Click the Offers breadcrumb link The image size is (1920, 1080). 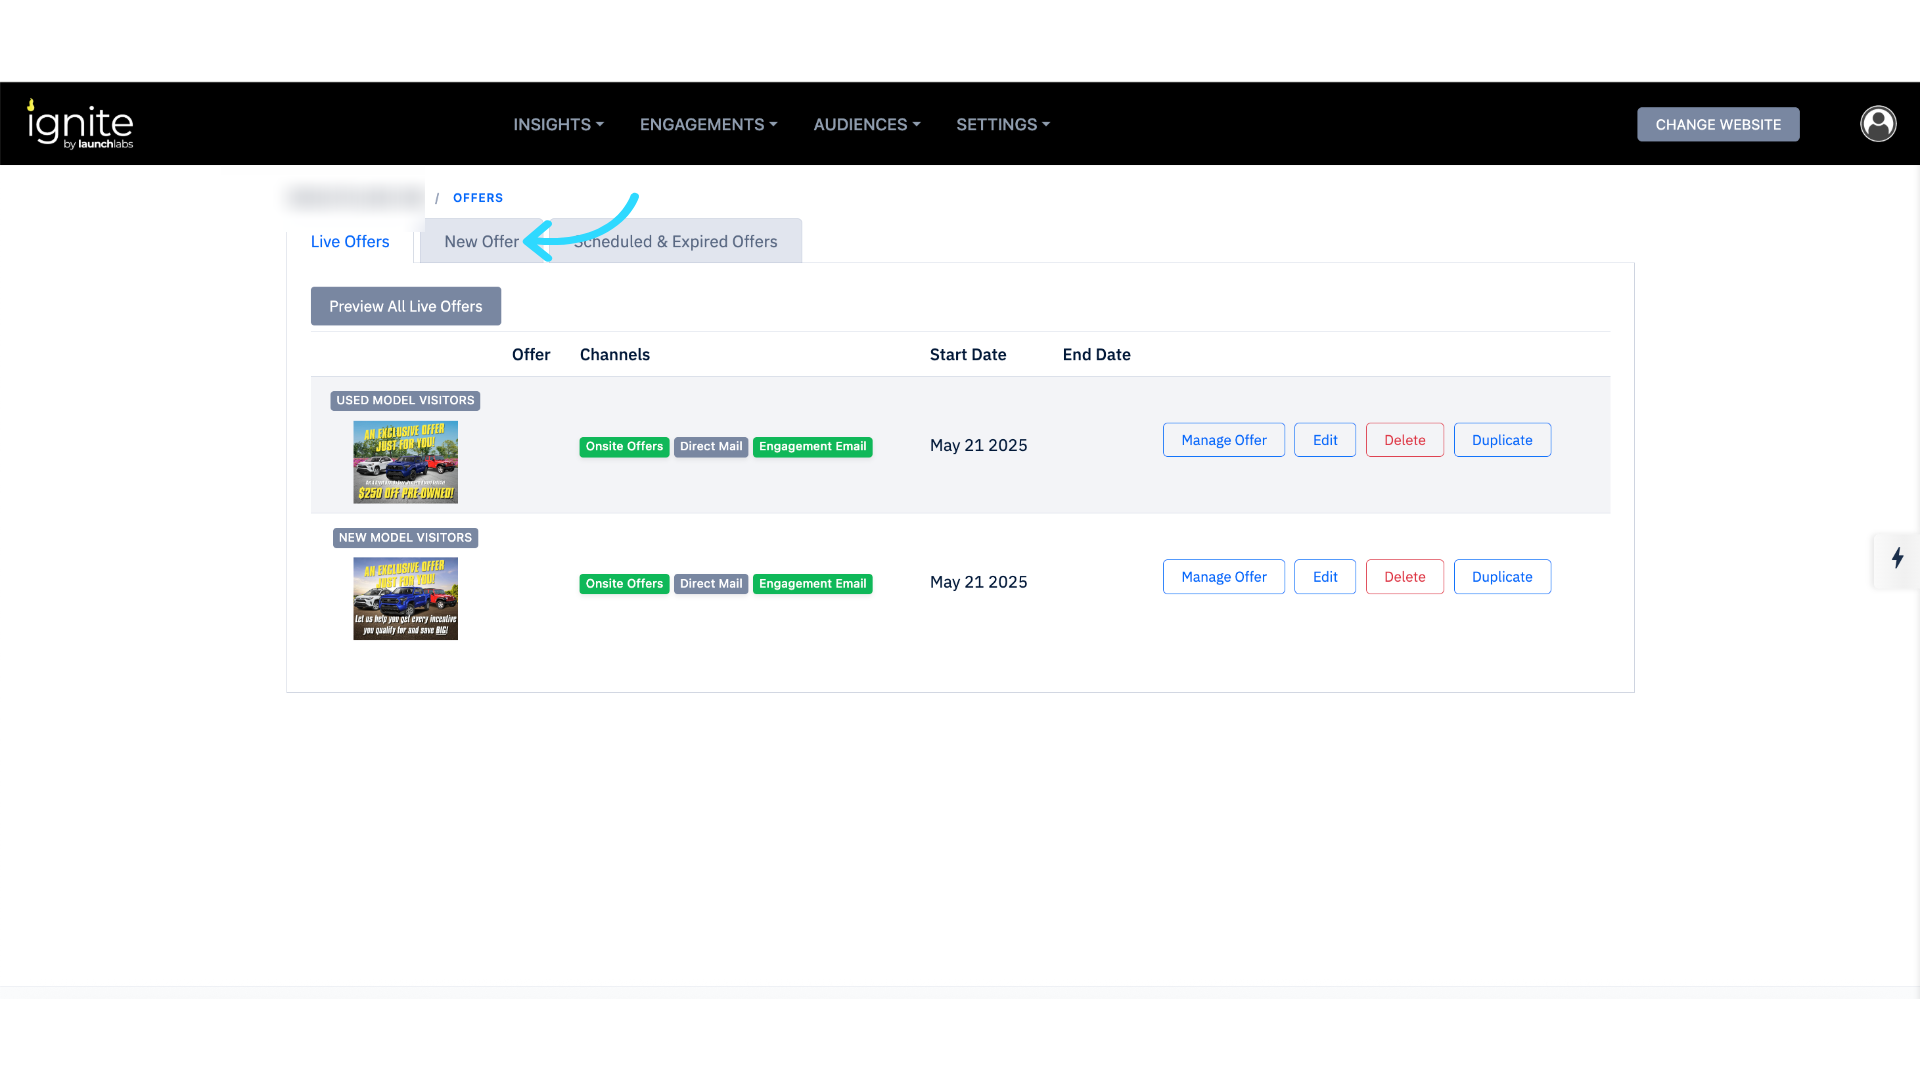pyautogui.click(x=477, y=198)
